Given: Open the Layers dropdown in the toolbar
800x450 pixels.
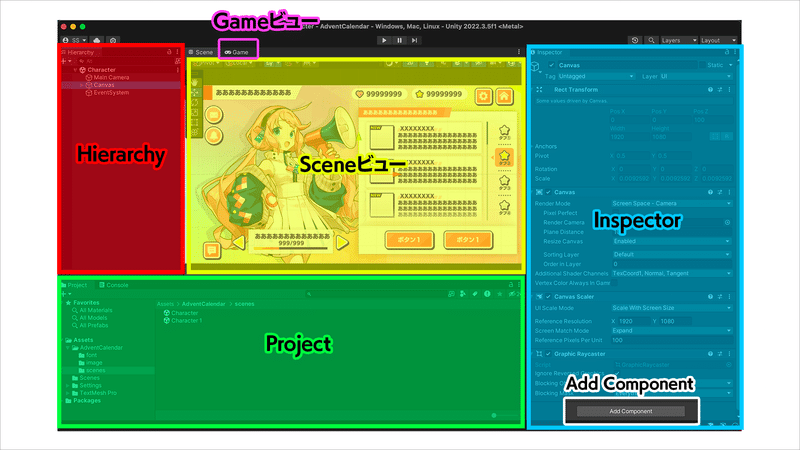Looking at the screenshot, I should 679,40.
